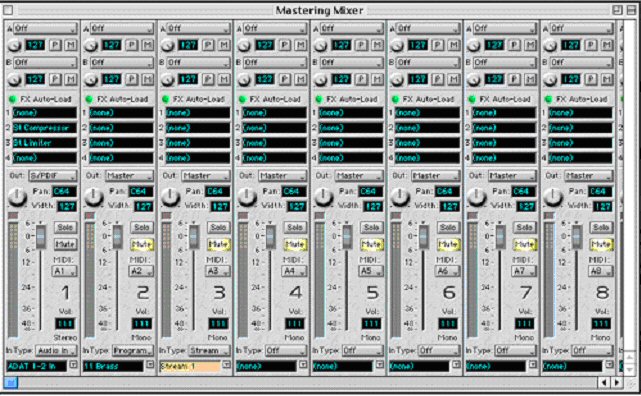Click the horizontal scrollbar track at the bottom
The width and height of the screenshot is (641, 396).
[x=307, y=383]
